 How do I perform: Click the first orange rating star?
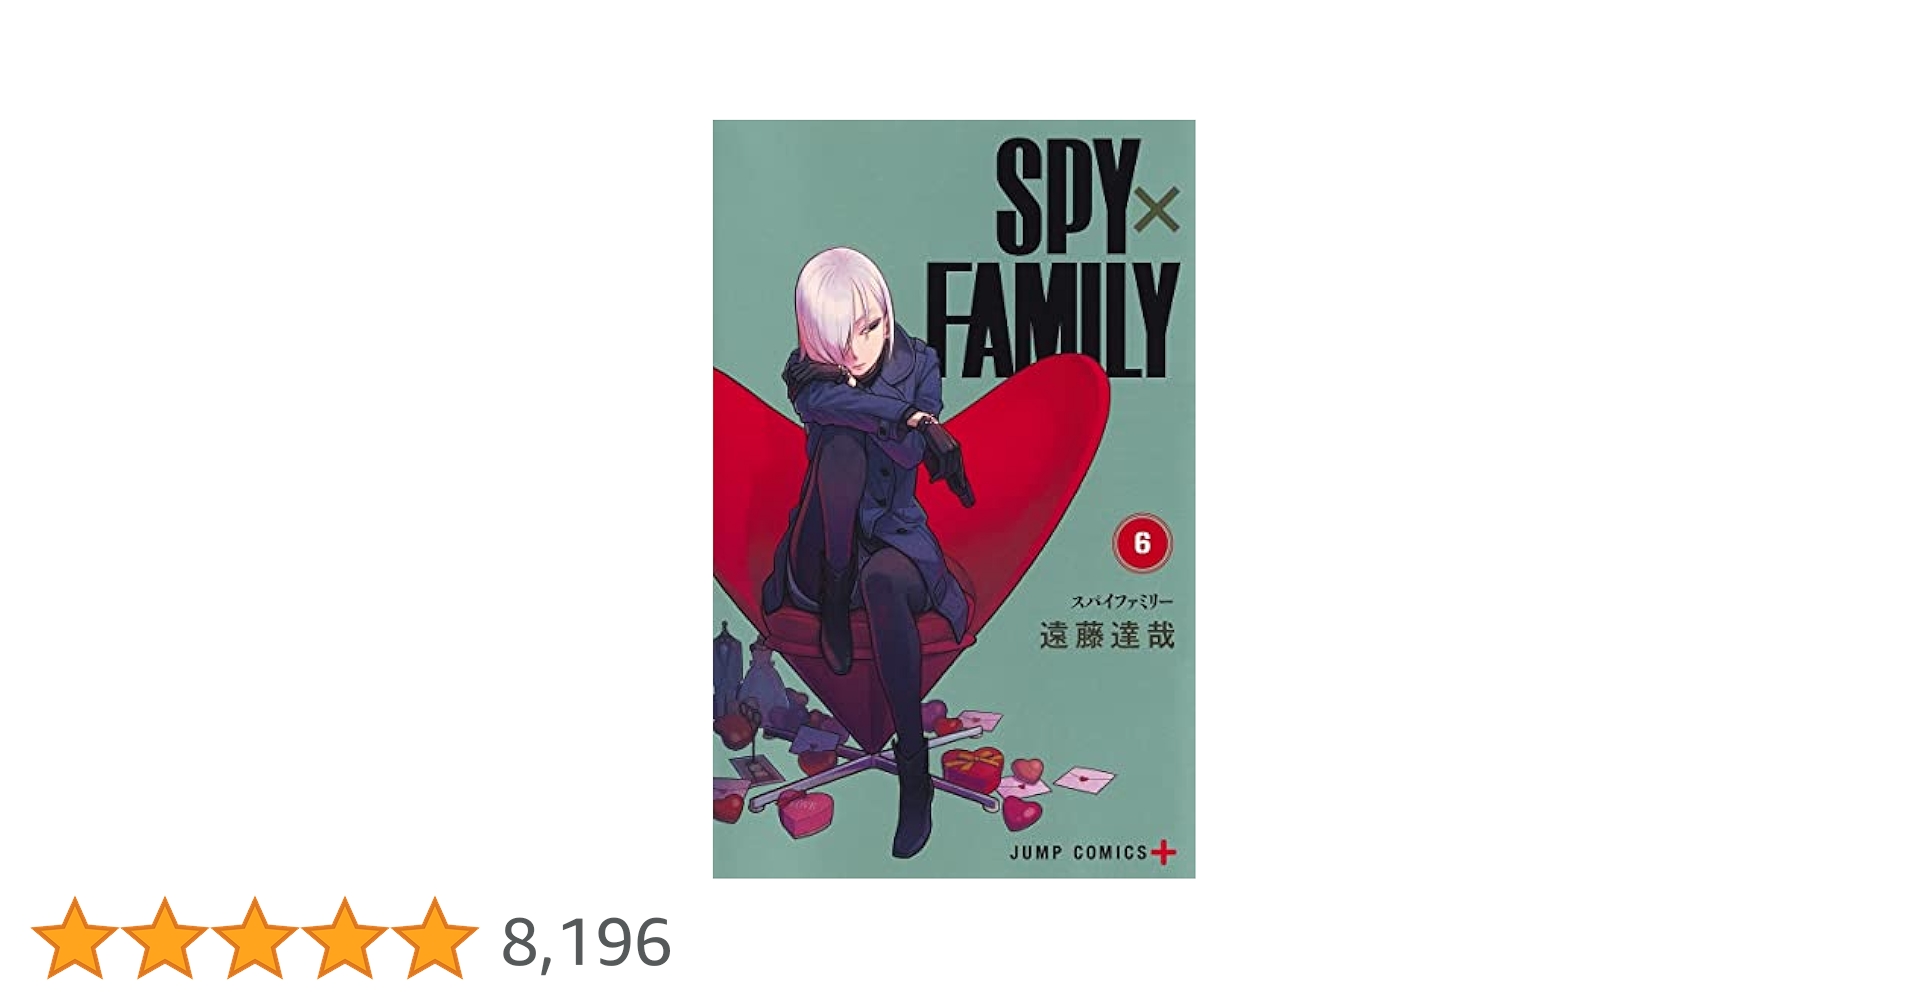click(74, 939)
